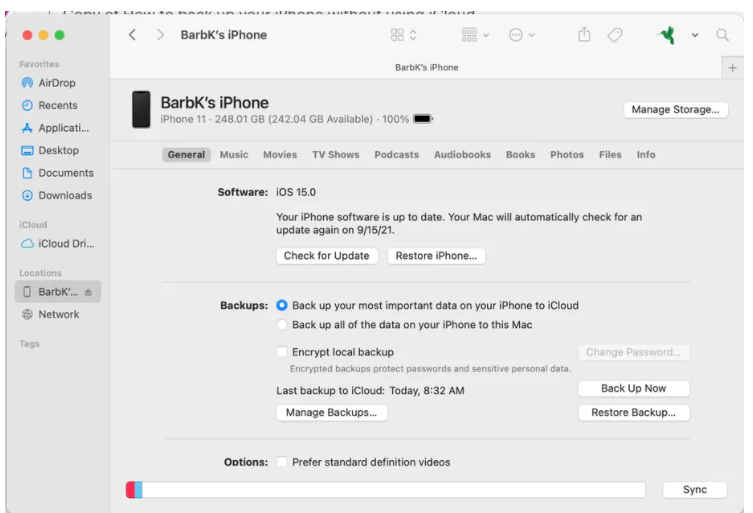Add a new tab with plus icon
This screenshot has width=753, height=513.
(x=732, y=67)
